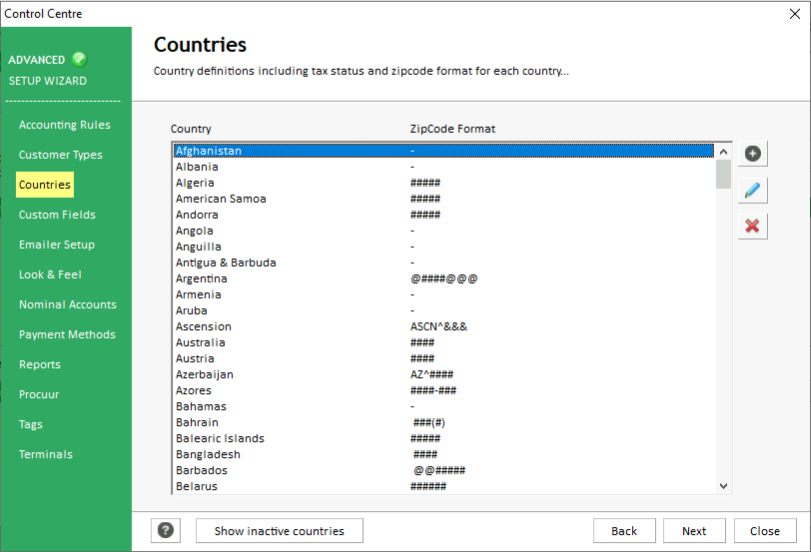
Task: Select Armenia in the country list
Action: 444,295
